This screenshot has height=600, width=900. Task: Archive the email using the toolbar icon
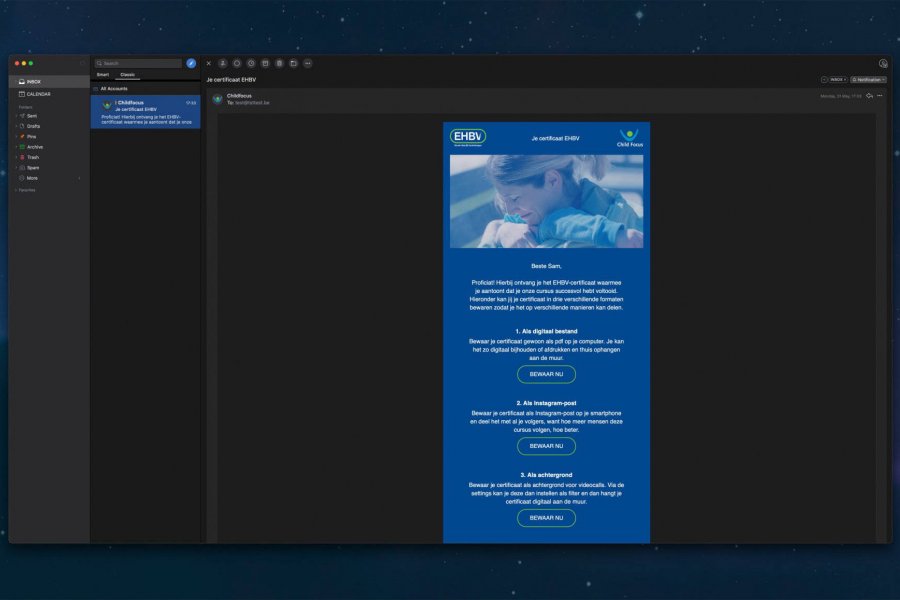click(265, 63)
